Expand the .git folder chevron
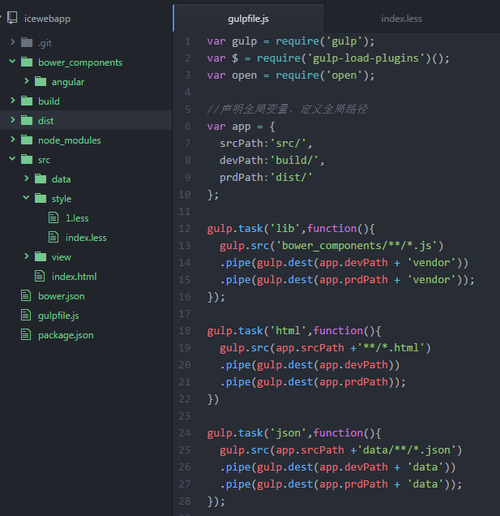The height and width of the screenshot is (516, 500). click(13, 42)
